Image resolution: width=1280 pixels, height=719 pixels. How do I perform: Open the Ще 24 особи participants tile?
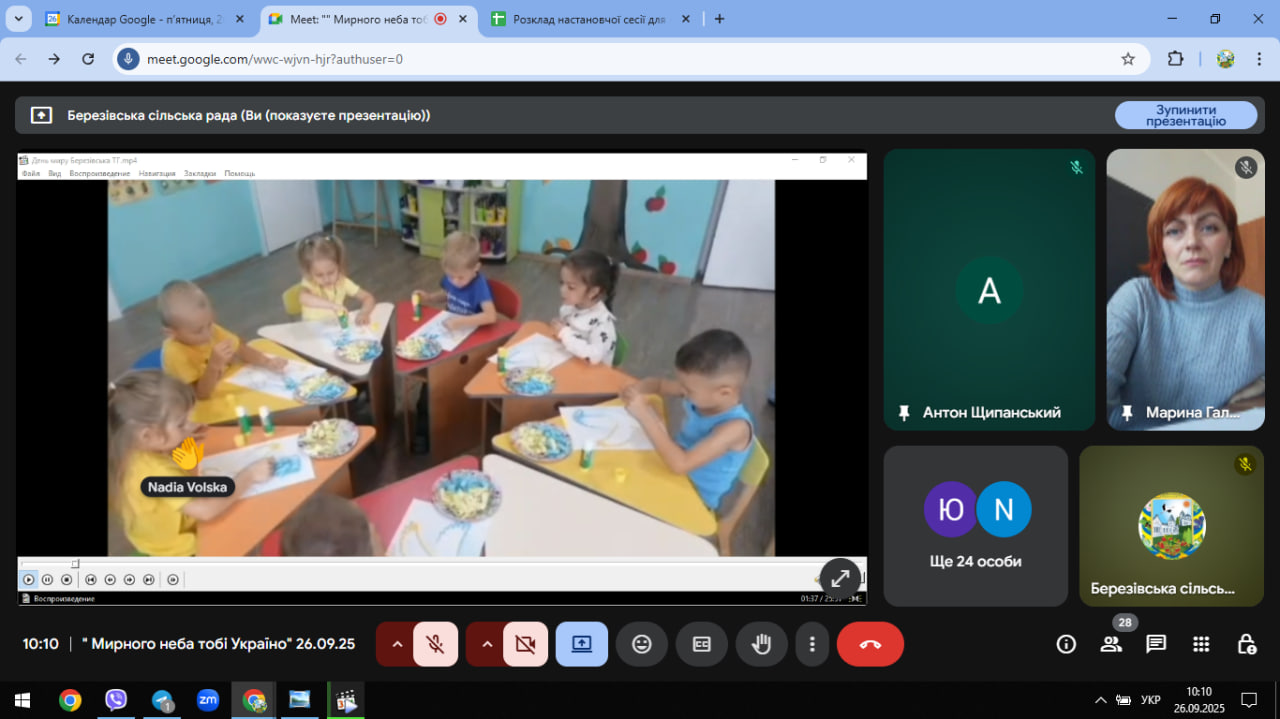[x=975, y=526]
